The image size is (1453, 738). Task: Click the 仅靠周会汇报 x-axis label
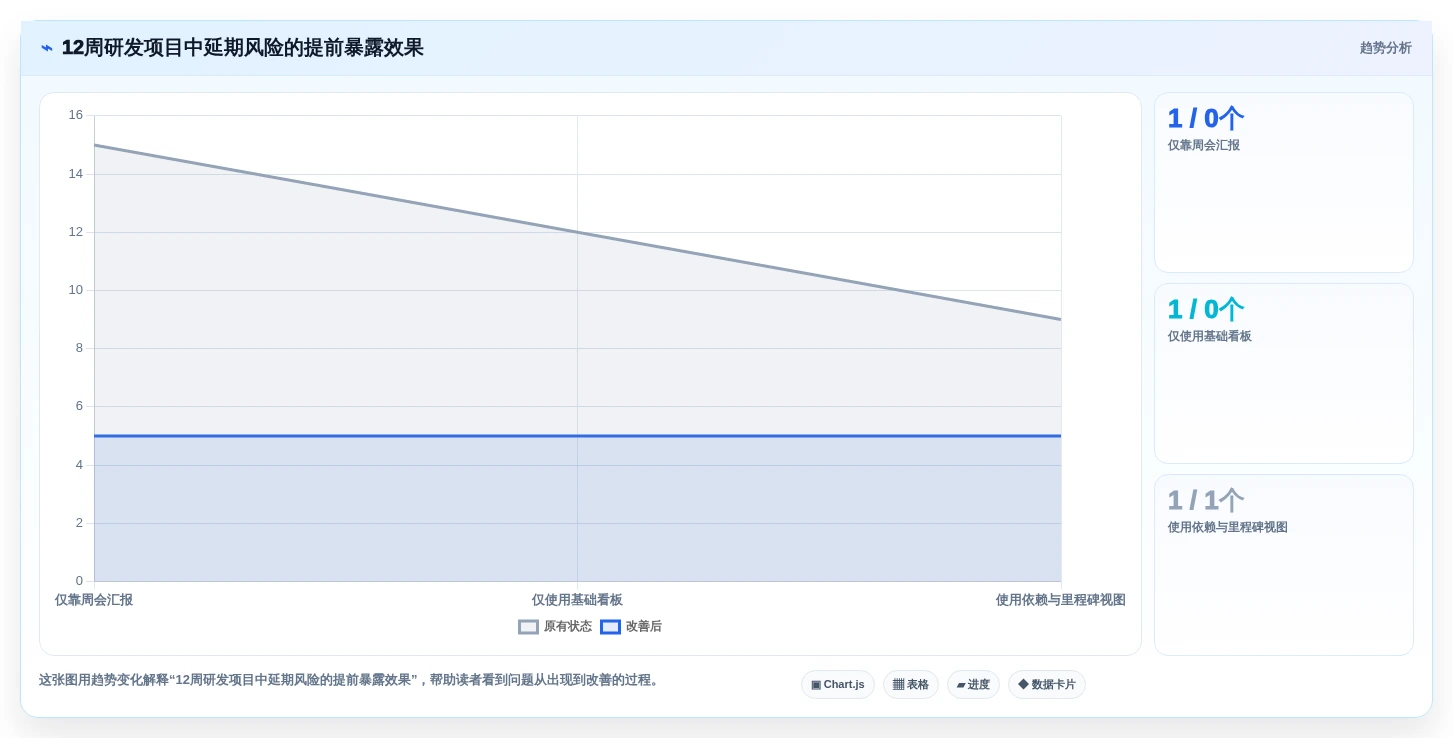94,600
